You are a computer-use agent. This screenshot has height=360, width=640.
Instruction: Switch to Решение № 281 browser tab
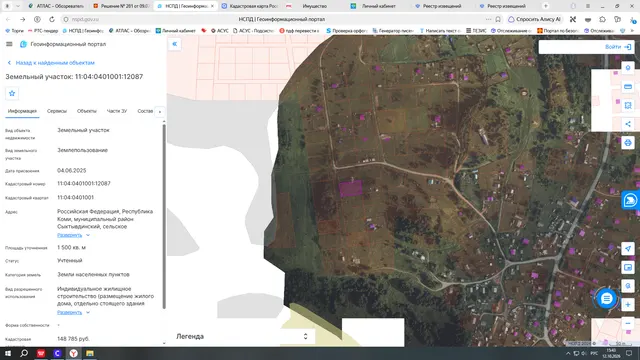(121, 6)
